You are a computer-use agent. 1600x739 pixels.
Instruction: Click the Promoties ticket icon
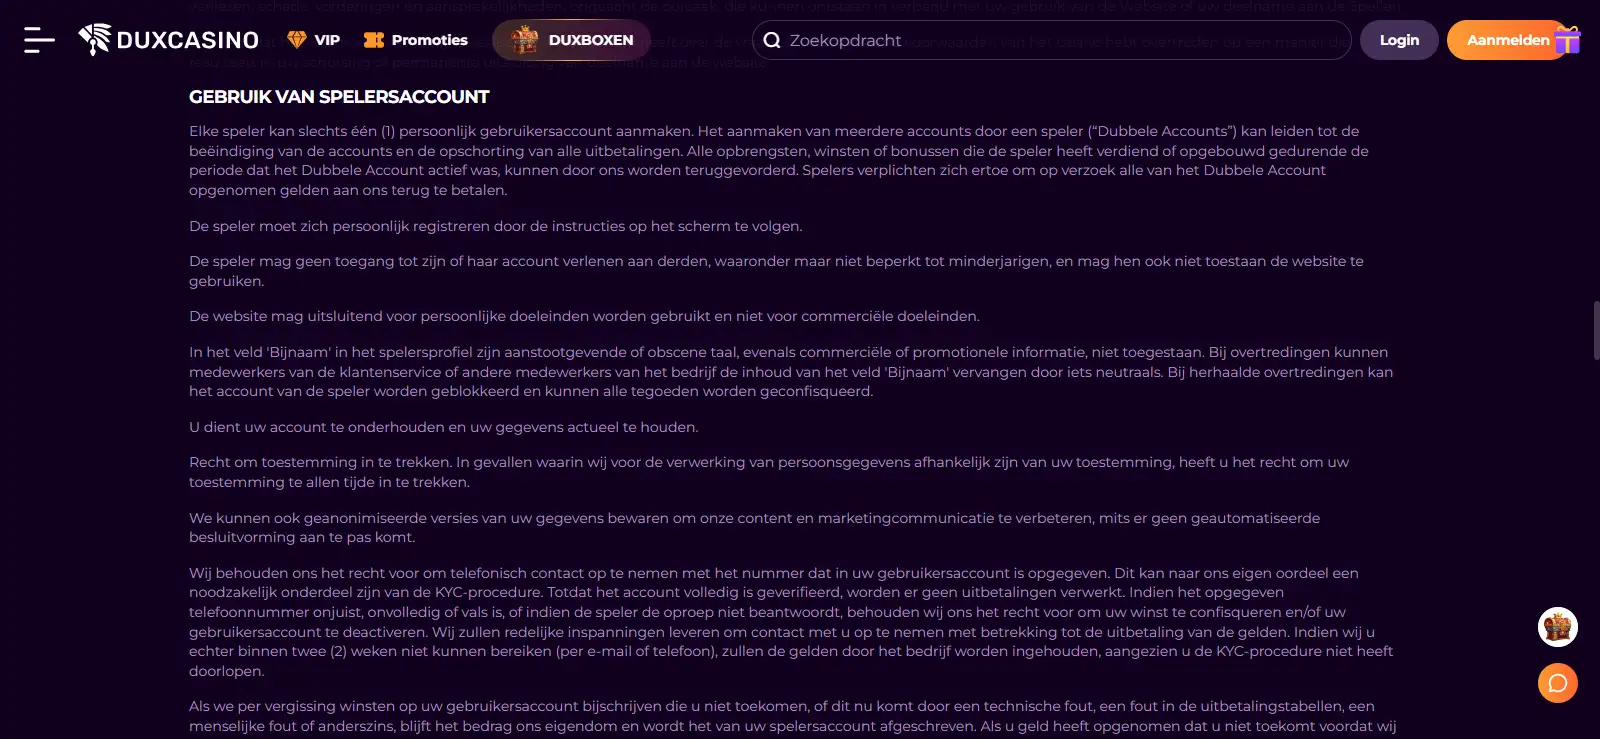coord(374,40)
